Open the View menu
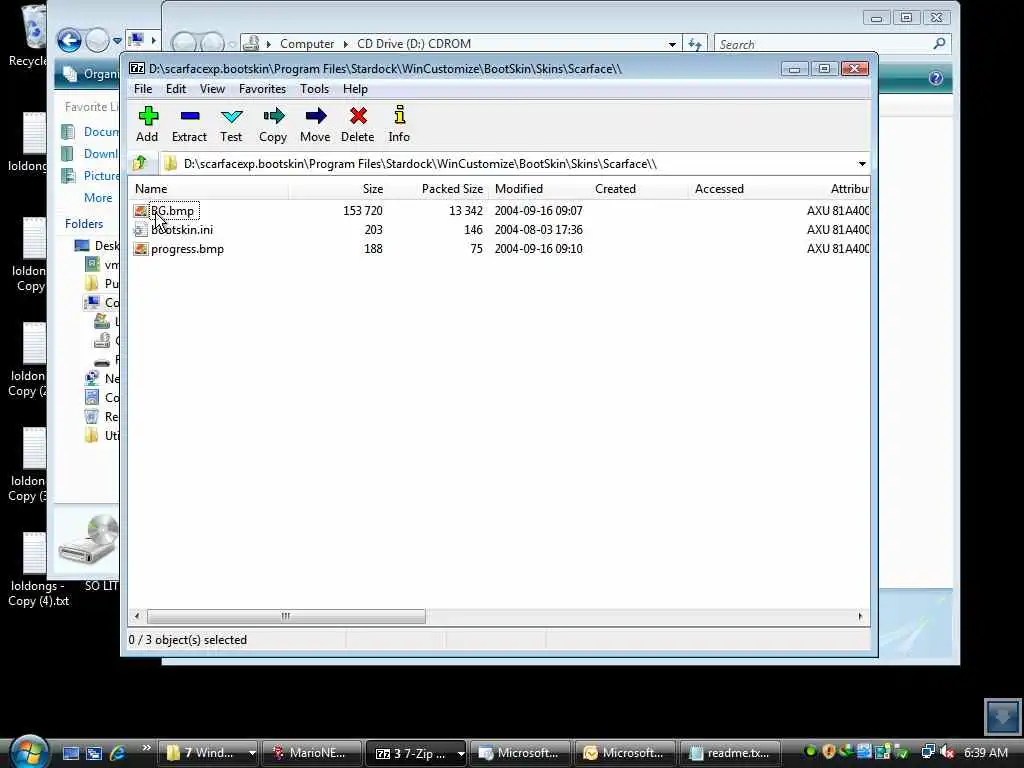This screenshot has height=768, width=1024. pyautogui.click(x=212, y=89)
